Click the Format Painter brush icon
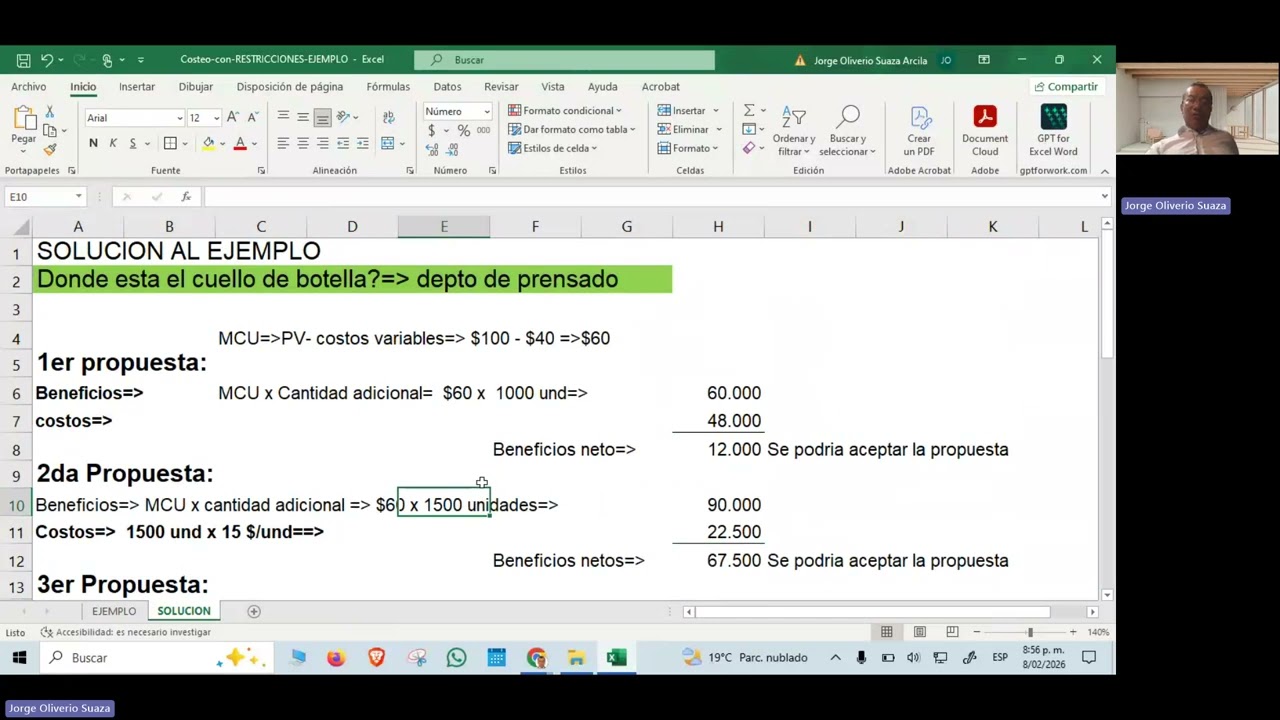The height and width of the screenshot is (720, 1280). click(x=50, y=149)
